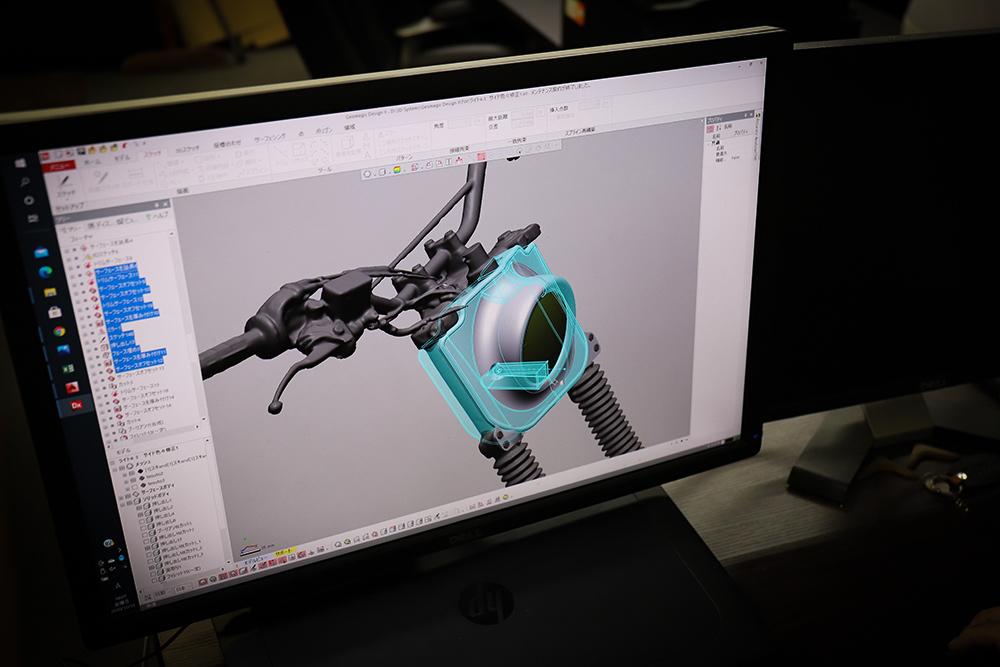1000x667 pixels.
Task: Open the Windows Start menu
Action: click(x=19, y=163)
